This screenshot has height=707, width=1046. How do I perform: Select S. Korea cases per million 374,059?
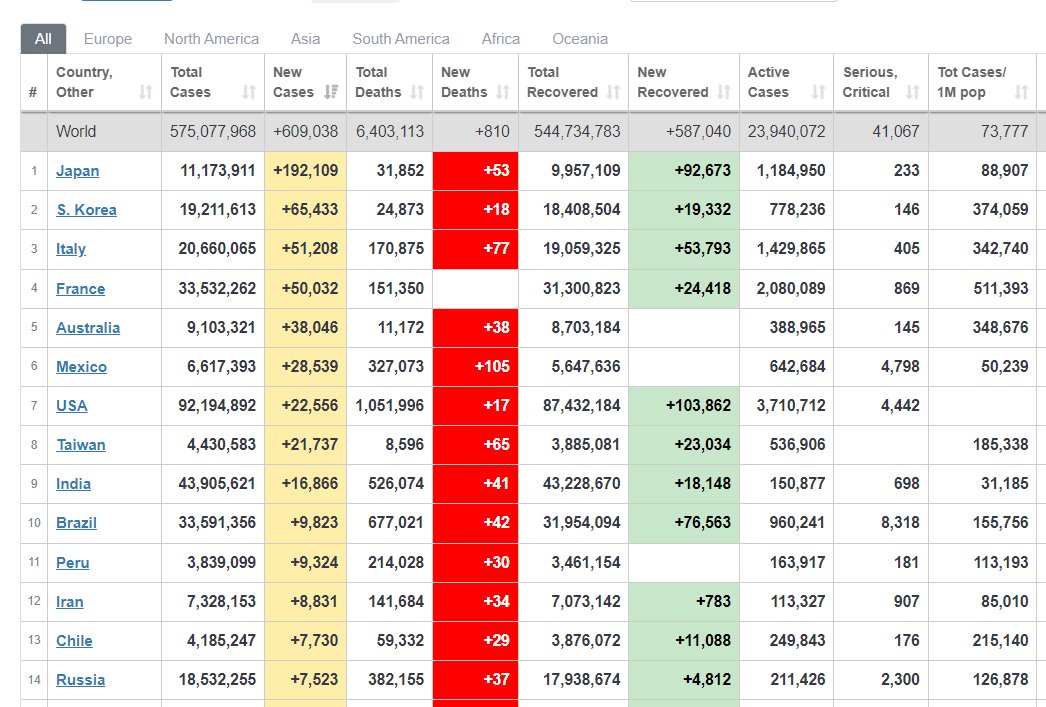coord(1000,209)
